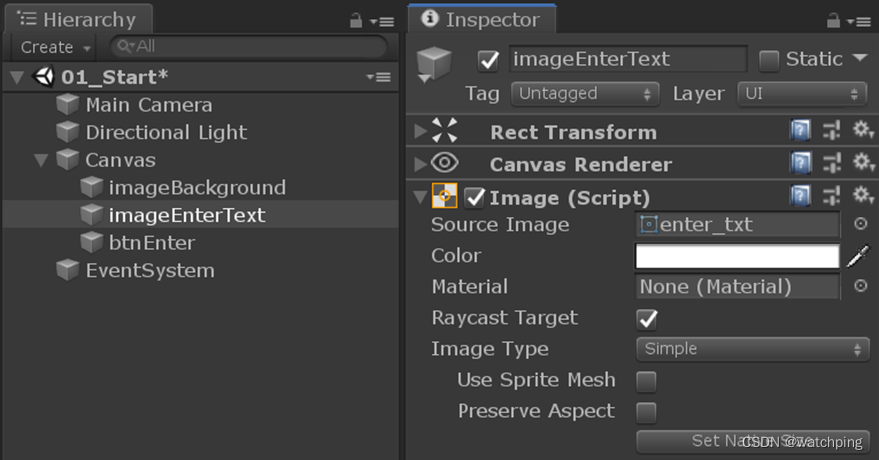The height and width of the screenshot is (460, 879).
Task: Enable the Preserve Aspect checkbox
Action: (x=646, y=413)
